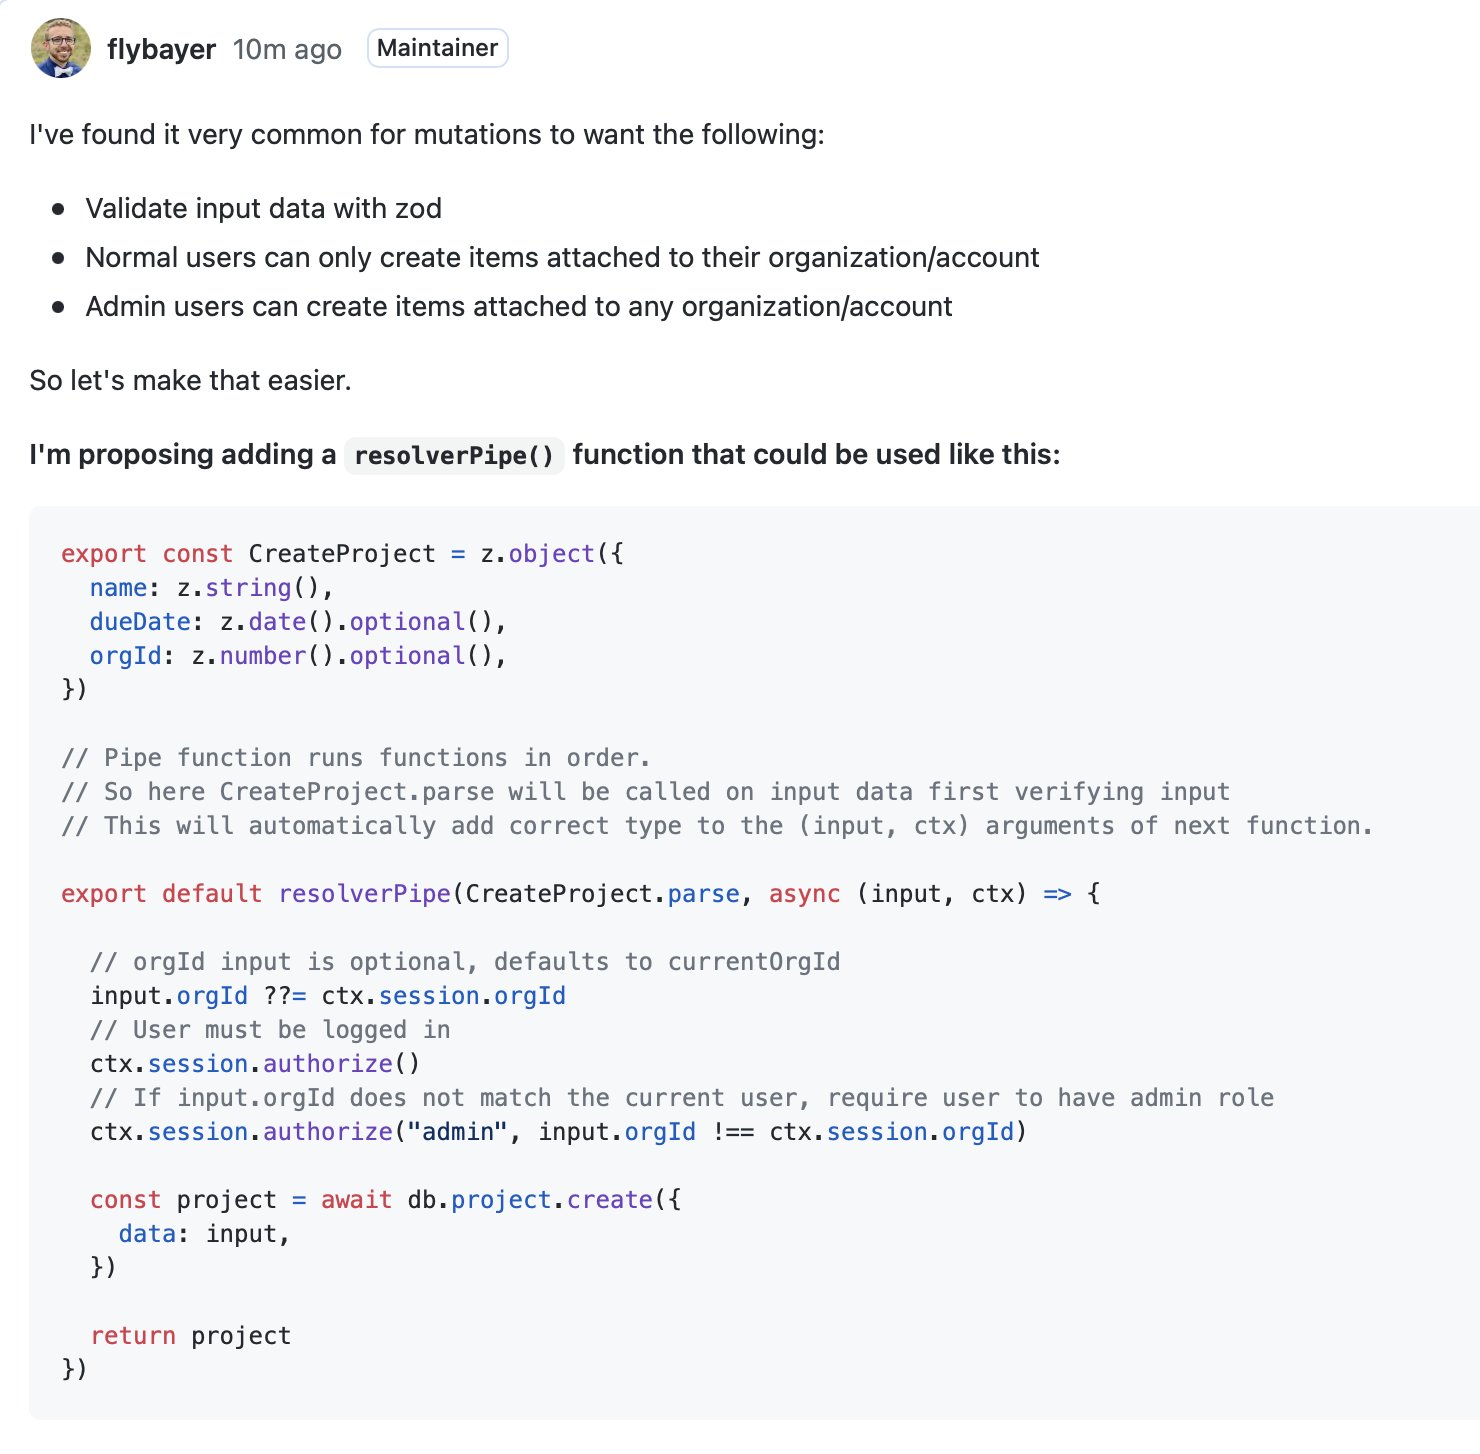Open flybayer's profile avatar picture

[61, 48]
